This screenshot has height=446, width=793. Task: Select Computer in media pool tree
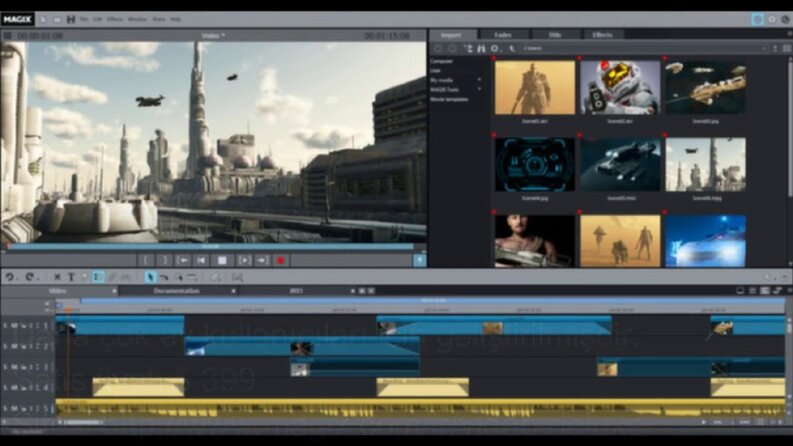click(x=442, y=61)
